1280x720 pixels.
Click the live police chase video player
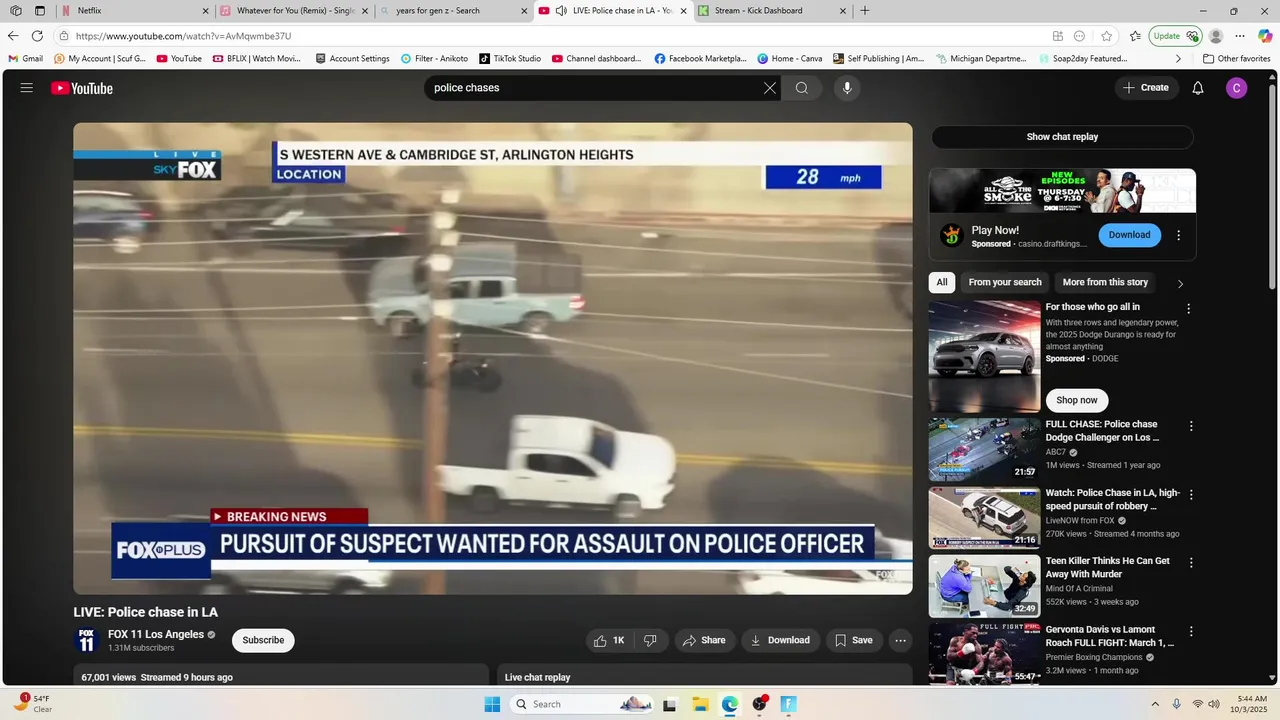click(493, 358)
